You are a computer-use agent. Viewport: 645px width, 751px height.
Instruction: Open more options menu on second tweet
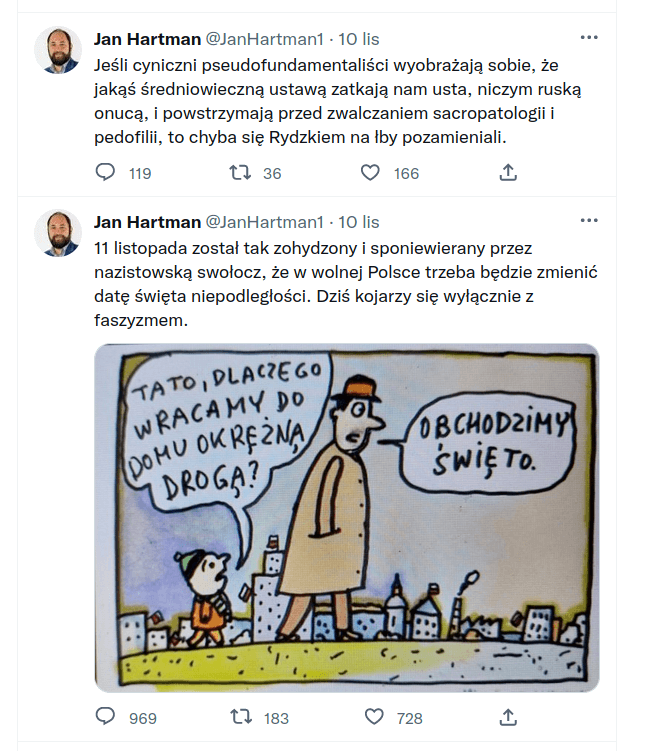click(589, 220)
